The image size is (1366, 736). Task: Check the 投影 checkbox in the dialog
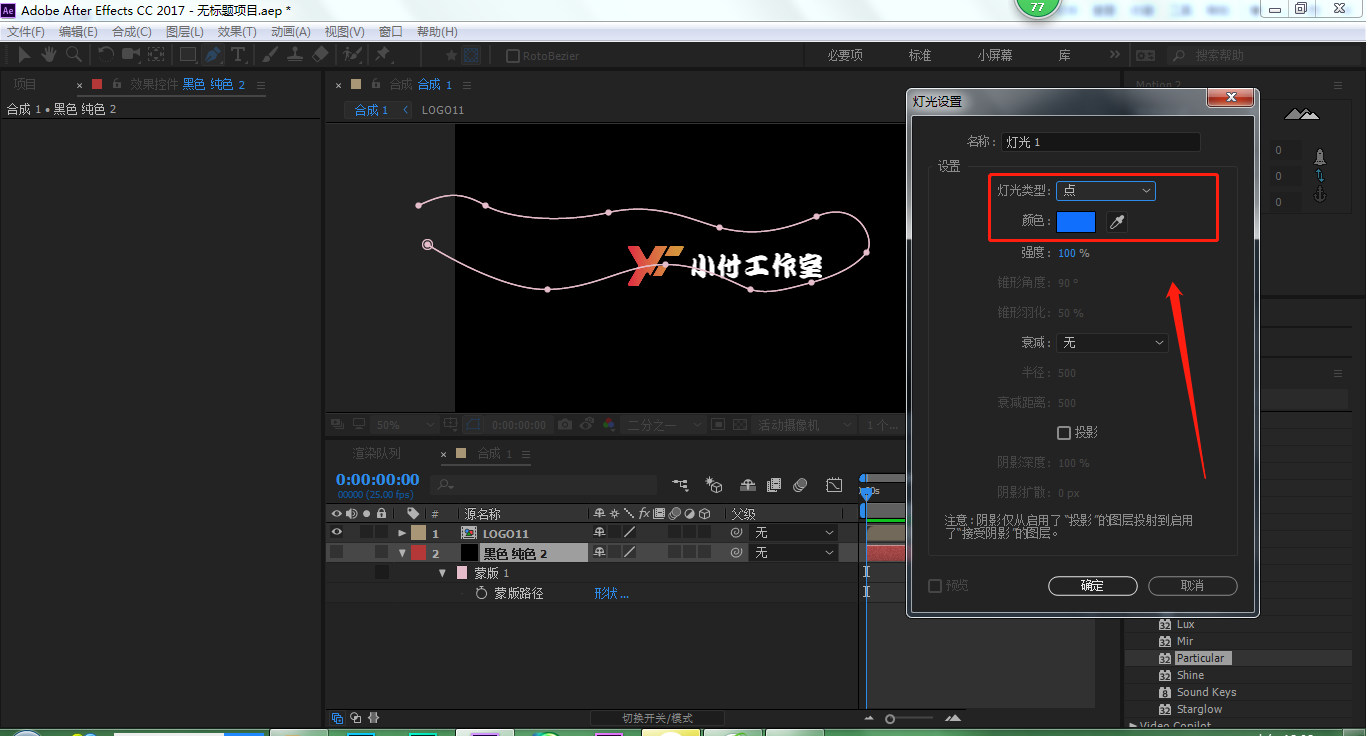pyautogui.click(x=1064, y=433)
